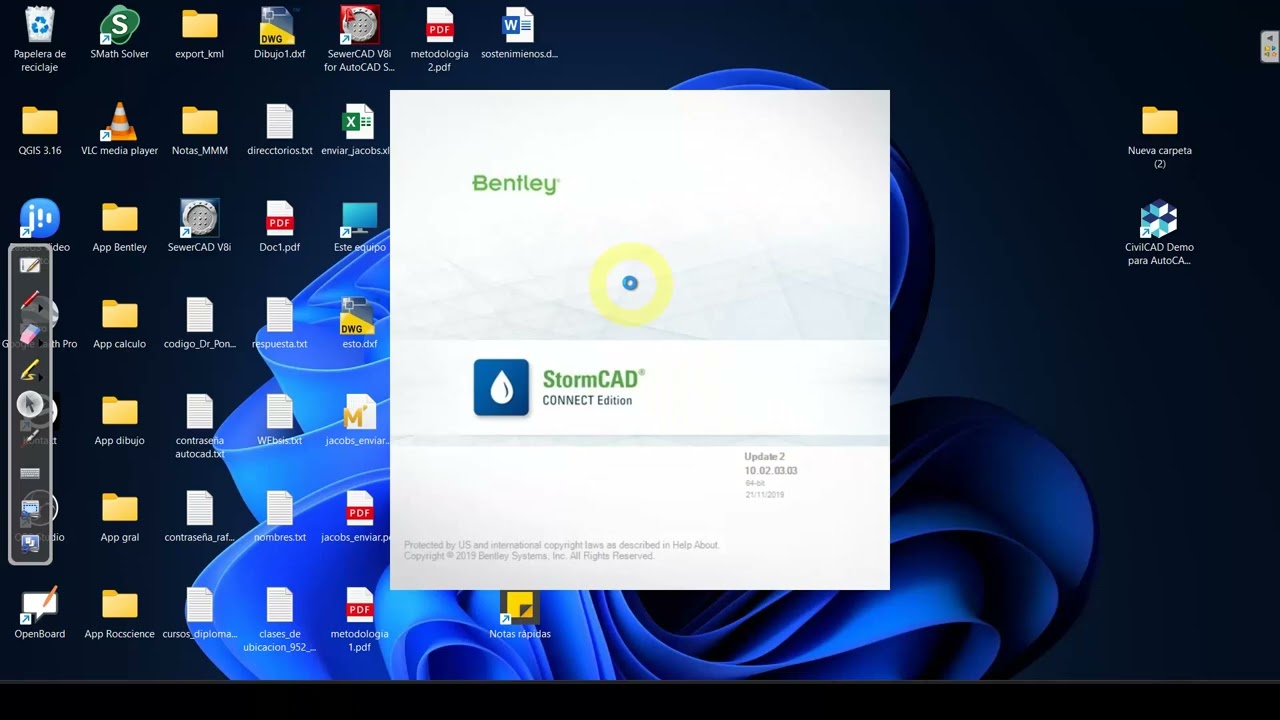Select the App gral folder
The image size is (1280, 720).
[x=120, y=518]
